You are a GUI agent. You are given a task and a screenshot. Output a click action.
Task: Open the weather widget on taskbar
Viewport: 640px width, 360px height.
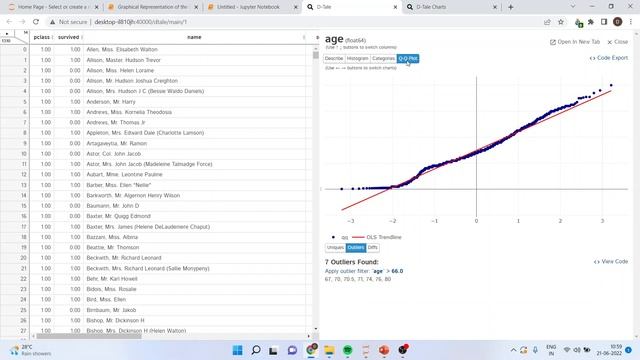31,350
